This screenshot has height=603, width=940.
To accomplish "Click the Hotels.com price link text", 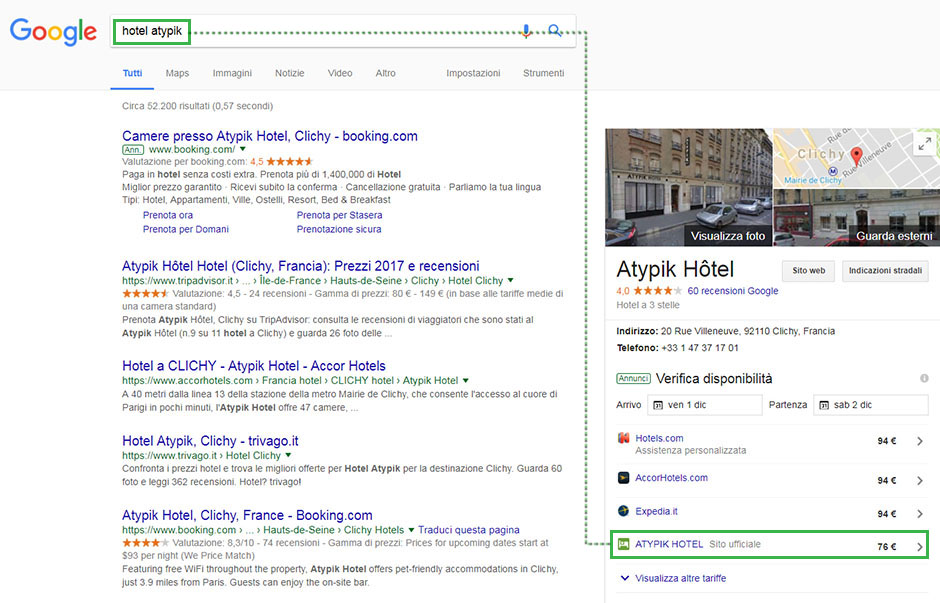I will pyautogui.click(x=659, y=438).
